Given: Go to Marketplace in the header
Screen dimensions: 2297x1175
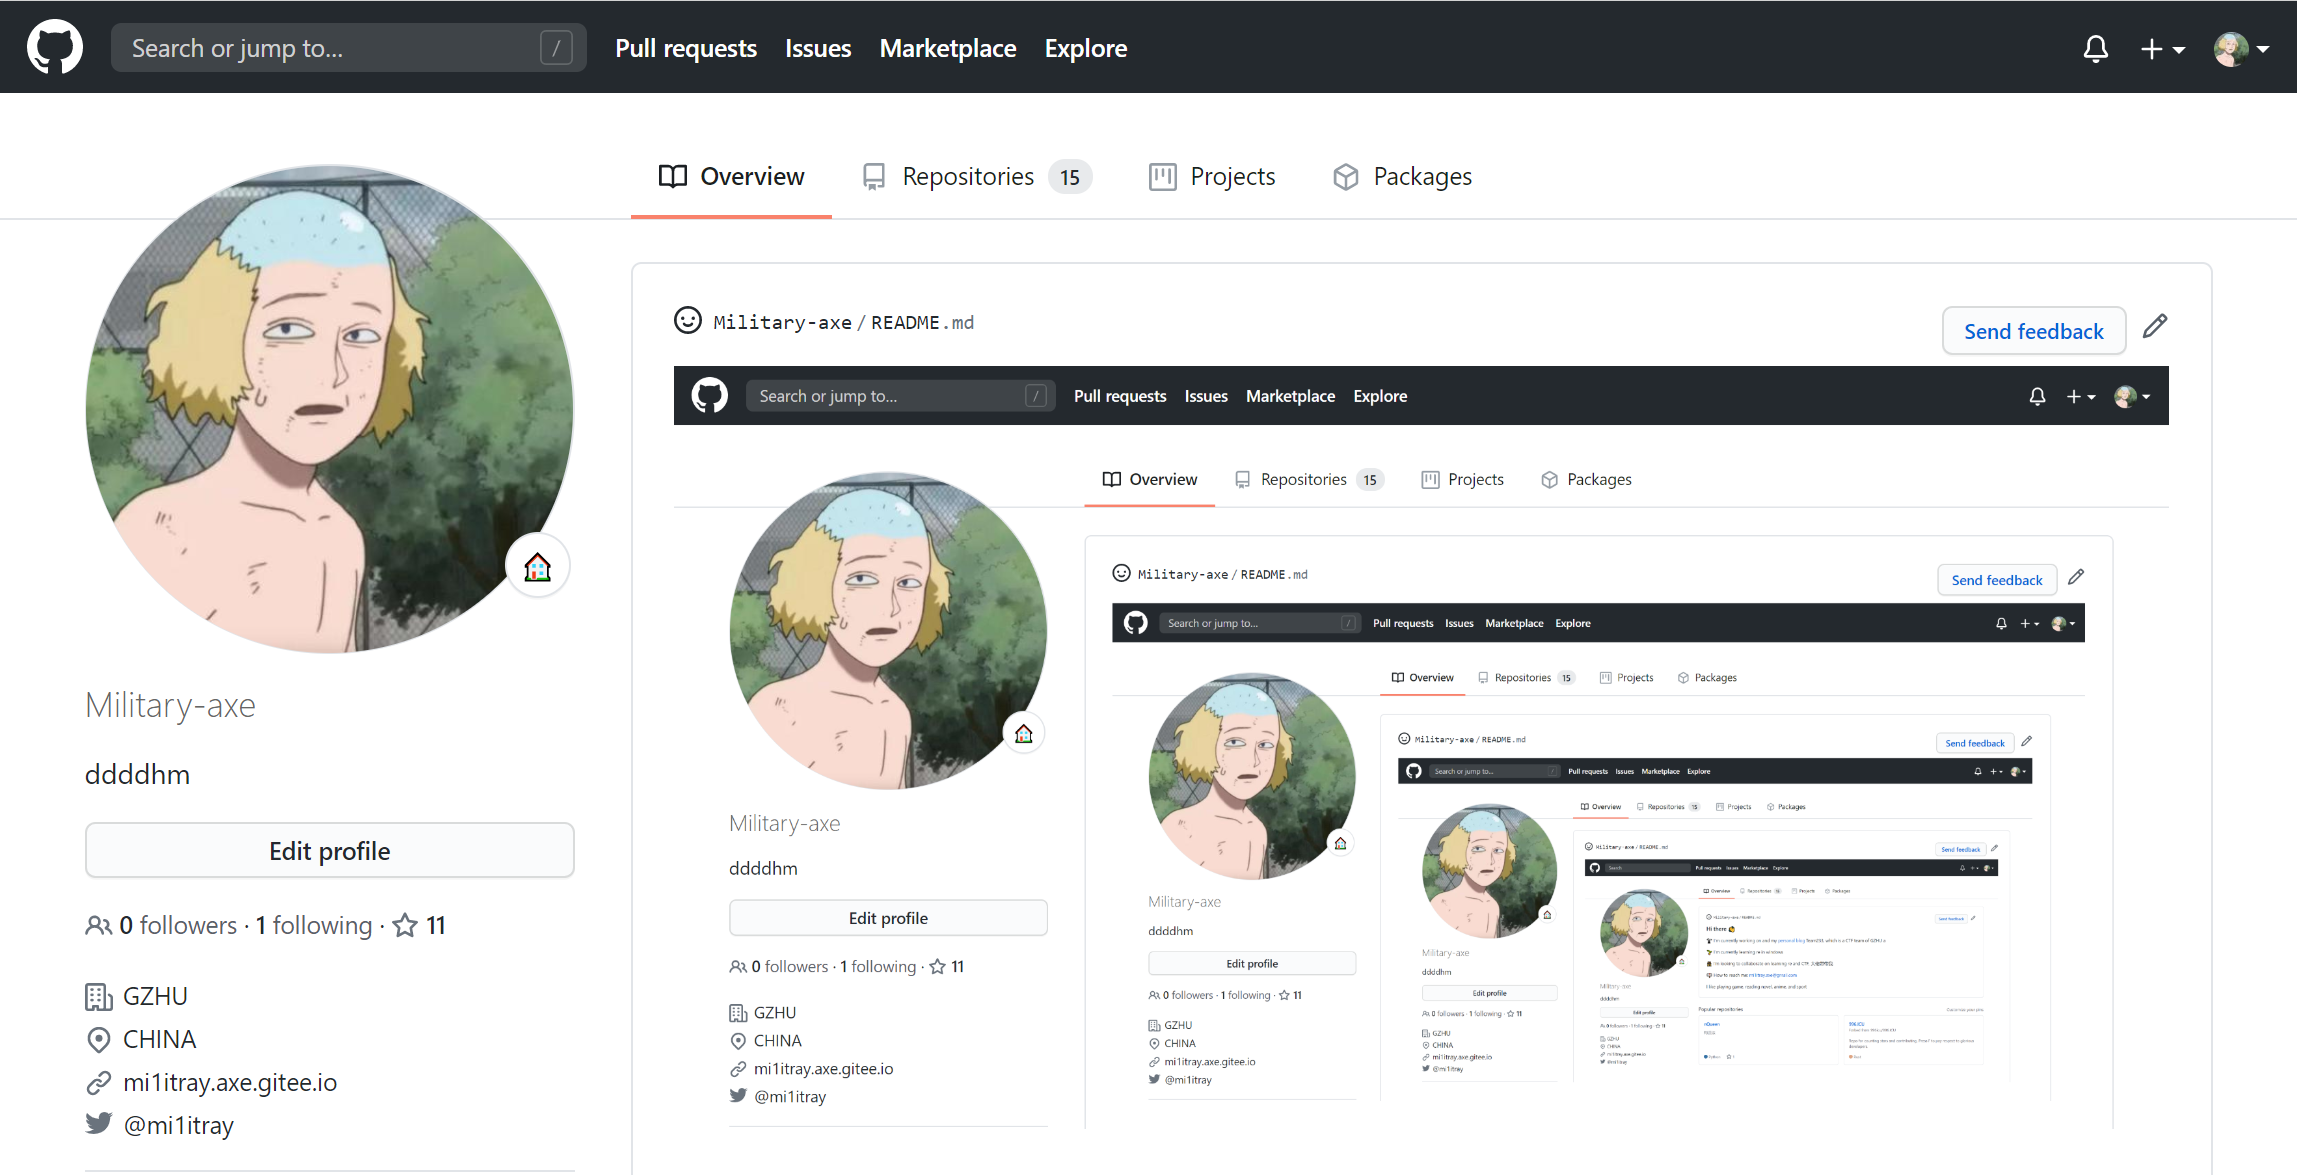Looking at the screenshot, I should [947, 48].
